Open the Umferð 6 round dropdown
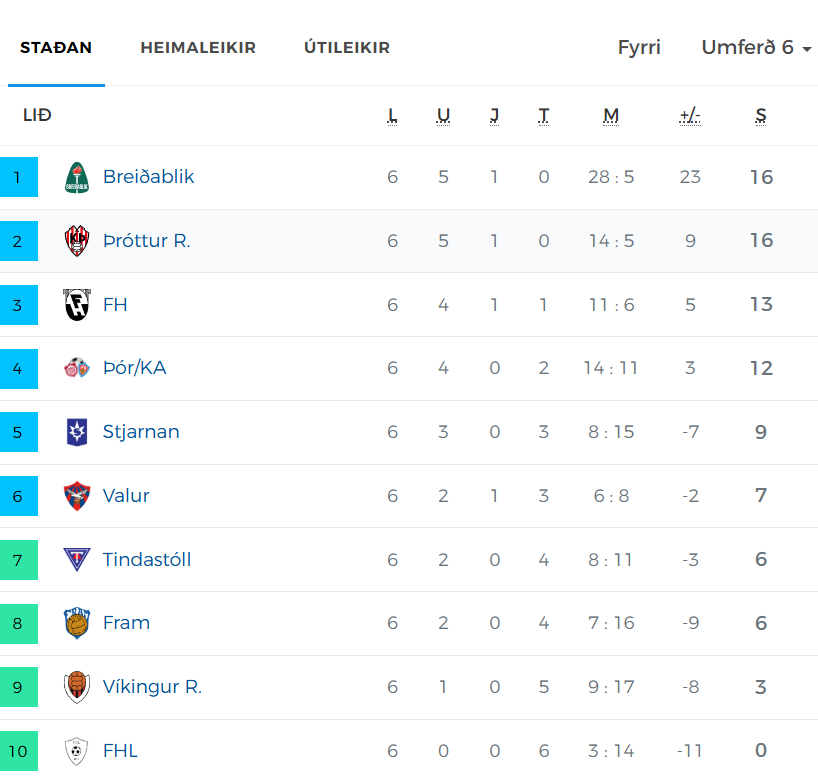The image size is (818, 778). (756, 47)
